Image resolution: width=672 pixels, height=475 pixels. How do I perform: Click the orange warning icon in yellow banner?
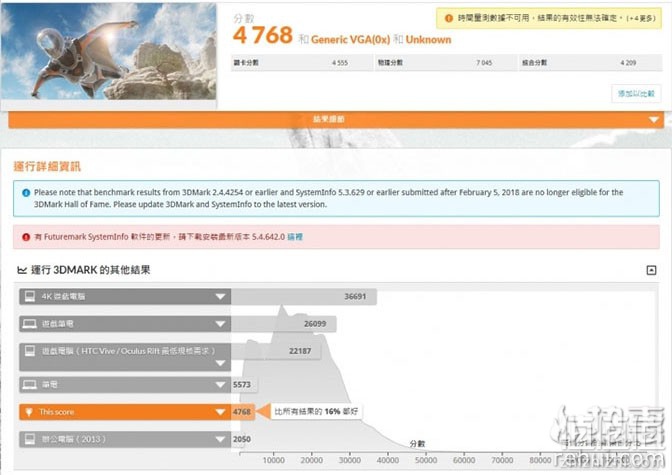(448, 18)
